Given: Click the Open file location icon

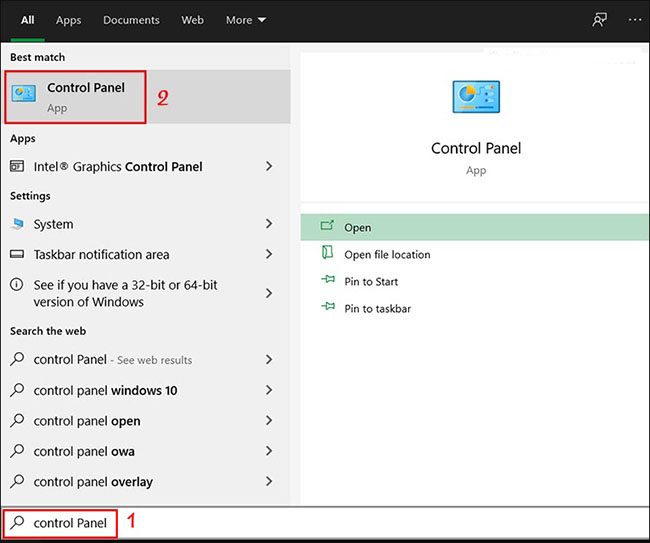Looking at the screenshot, I should tap(327, 252).
